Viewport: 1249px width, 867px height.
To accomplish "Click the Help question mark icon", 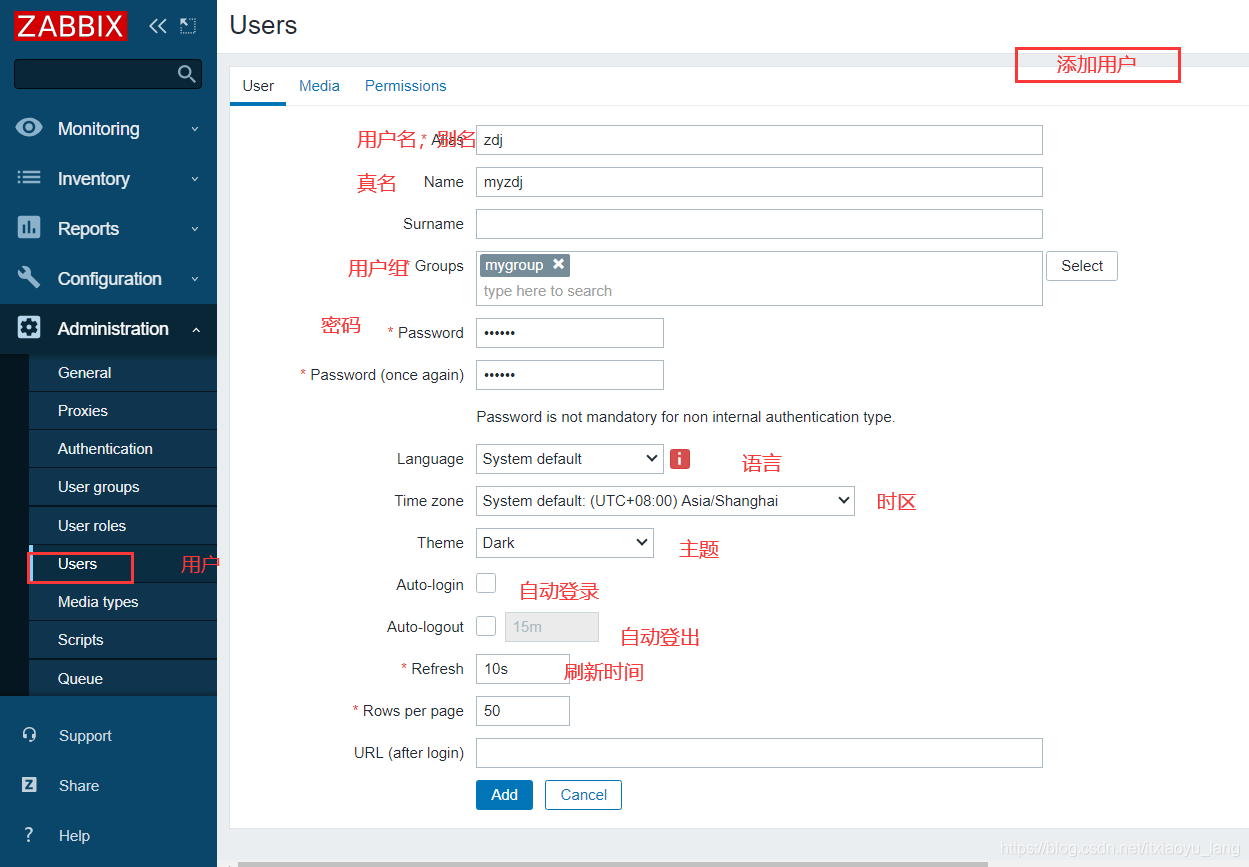I will [29, 835].
